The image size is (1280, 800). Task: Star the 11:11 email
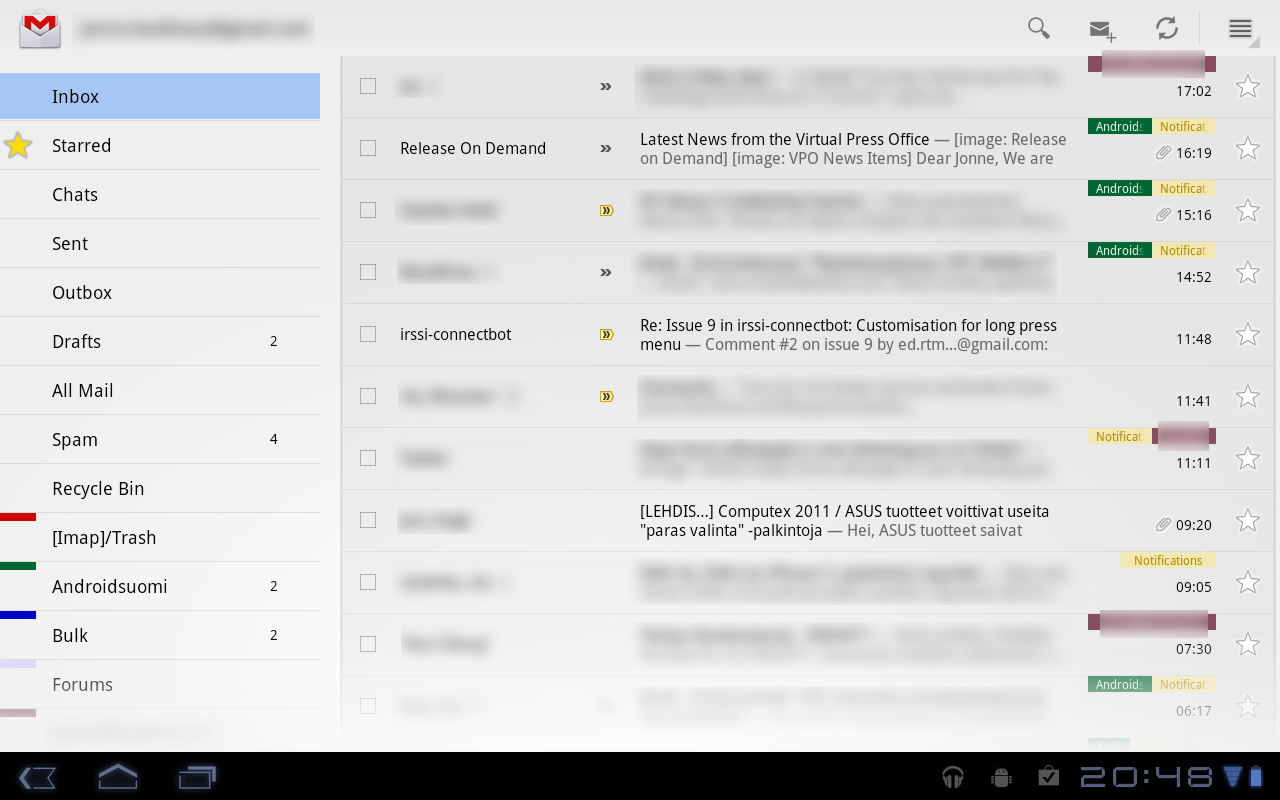1248,458
